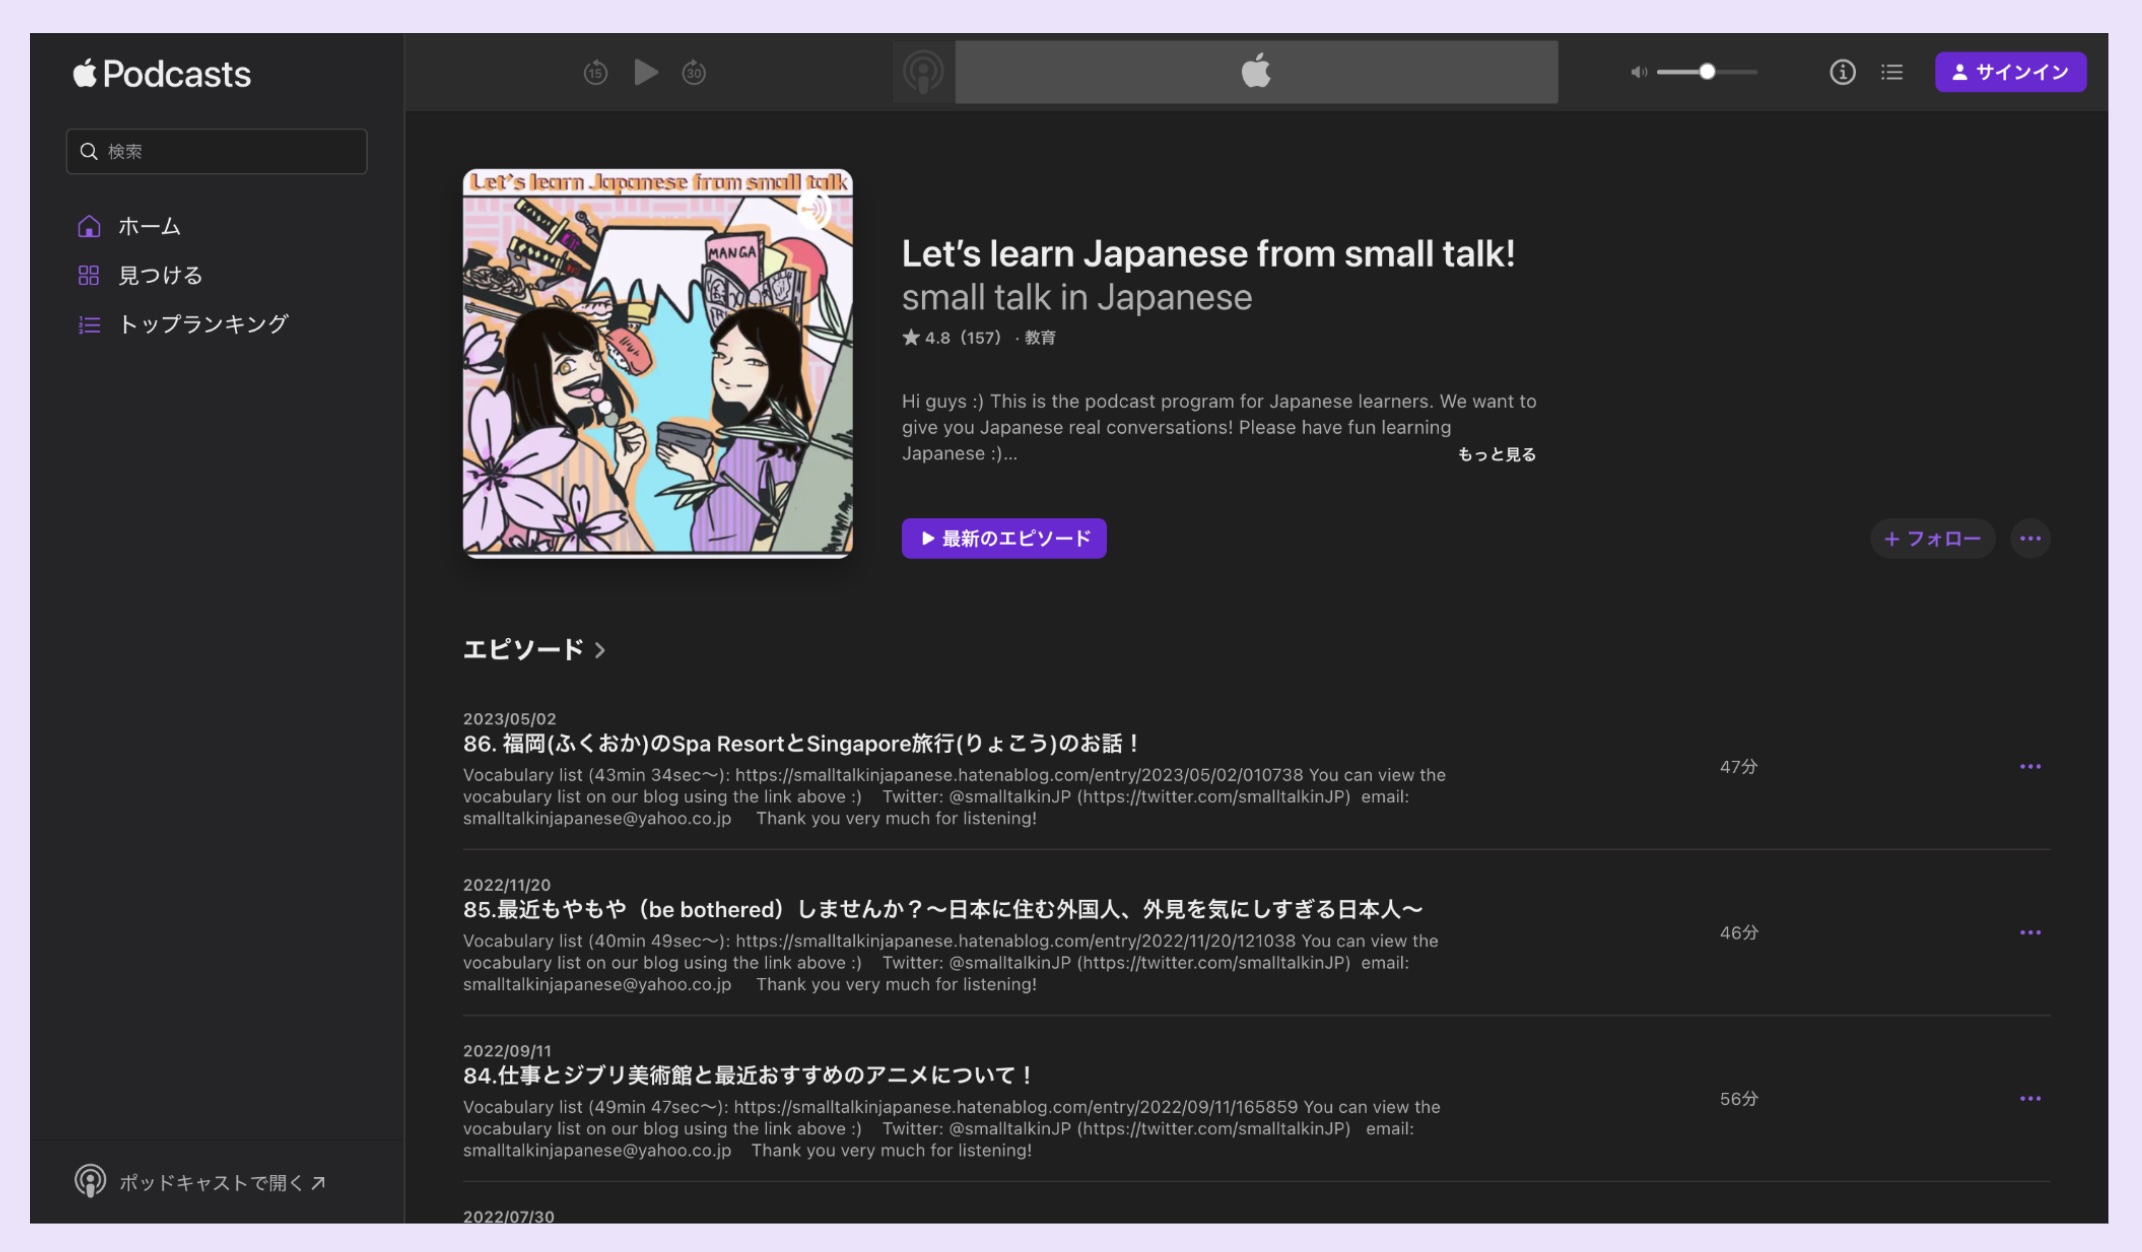Screen dimensions: 2142x1252
Task: Click the 47分 duration of episode 86
Action: point(1739,766)
